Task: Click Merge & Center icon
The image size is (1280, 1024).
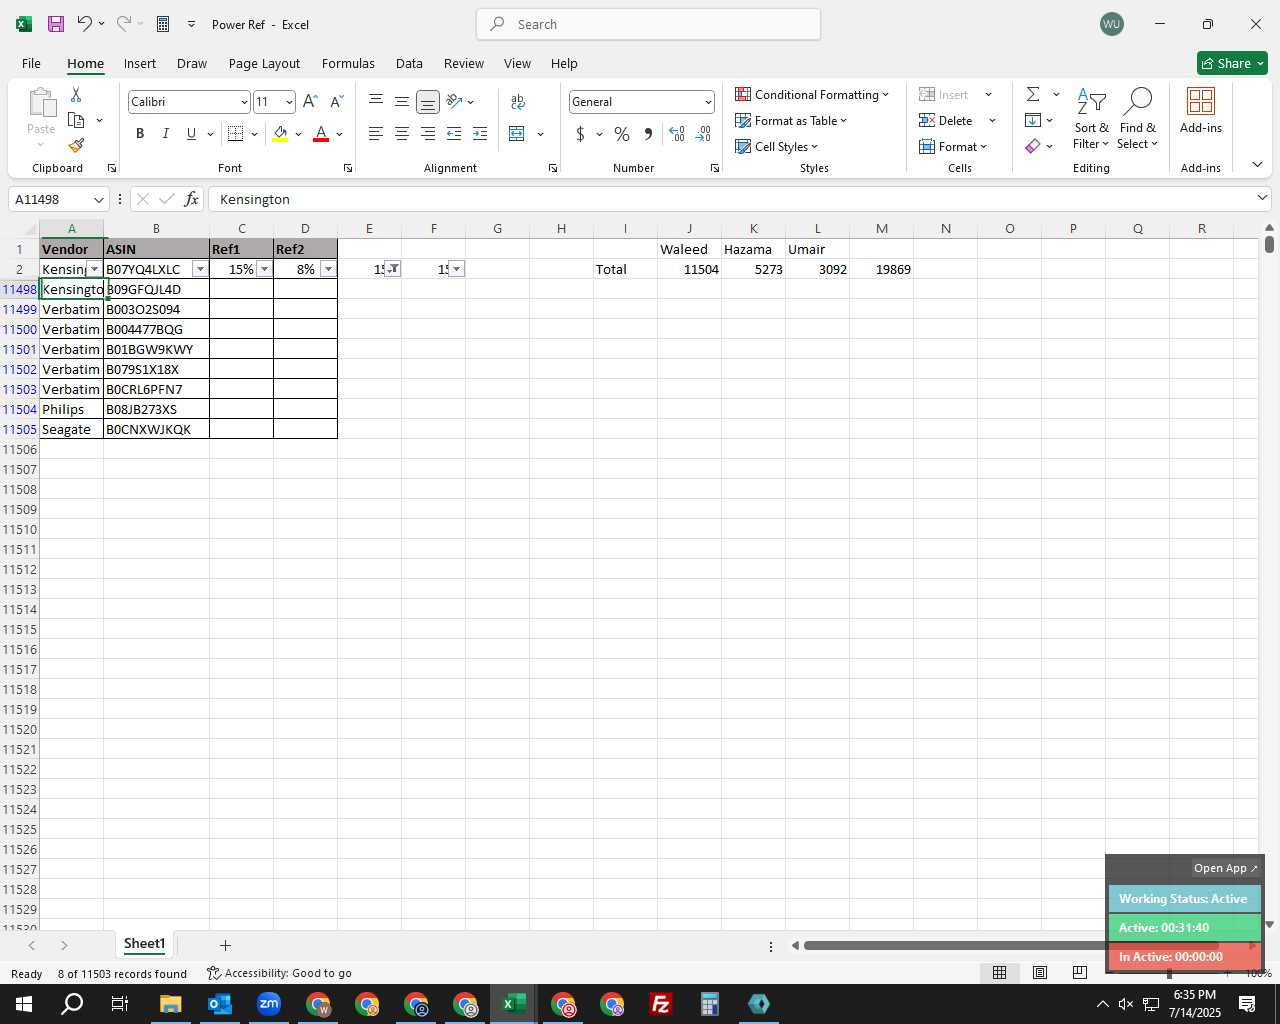Action: point(517,134)
